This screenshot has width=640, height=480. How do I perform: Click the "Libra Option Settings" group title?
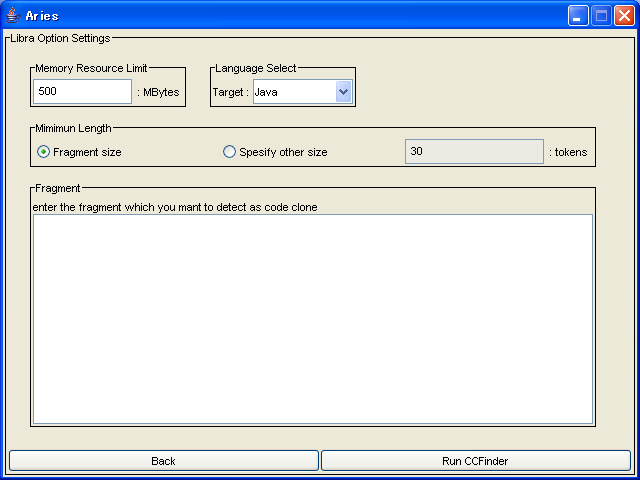point(60,38)
